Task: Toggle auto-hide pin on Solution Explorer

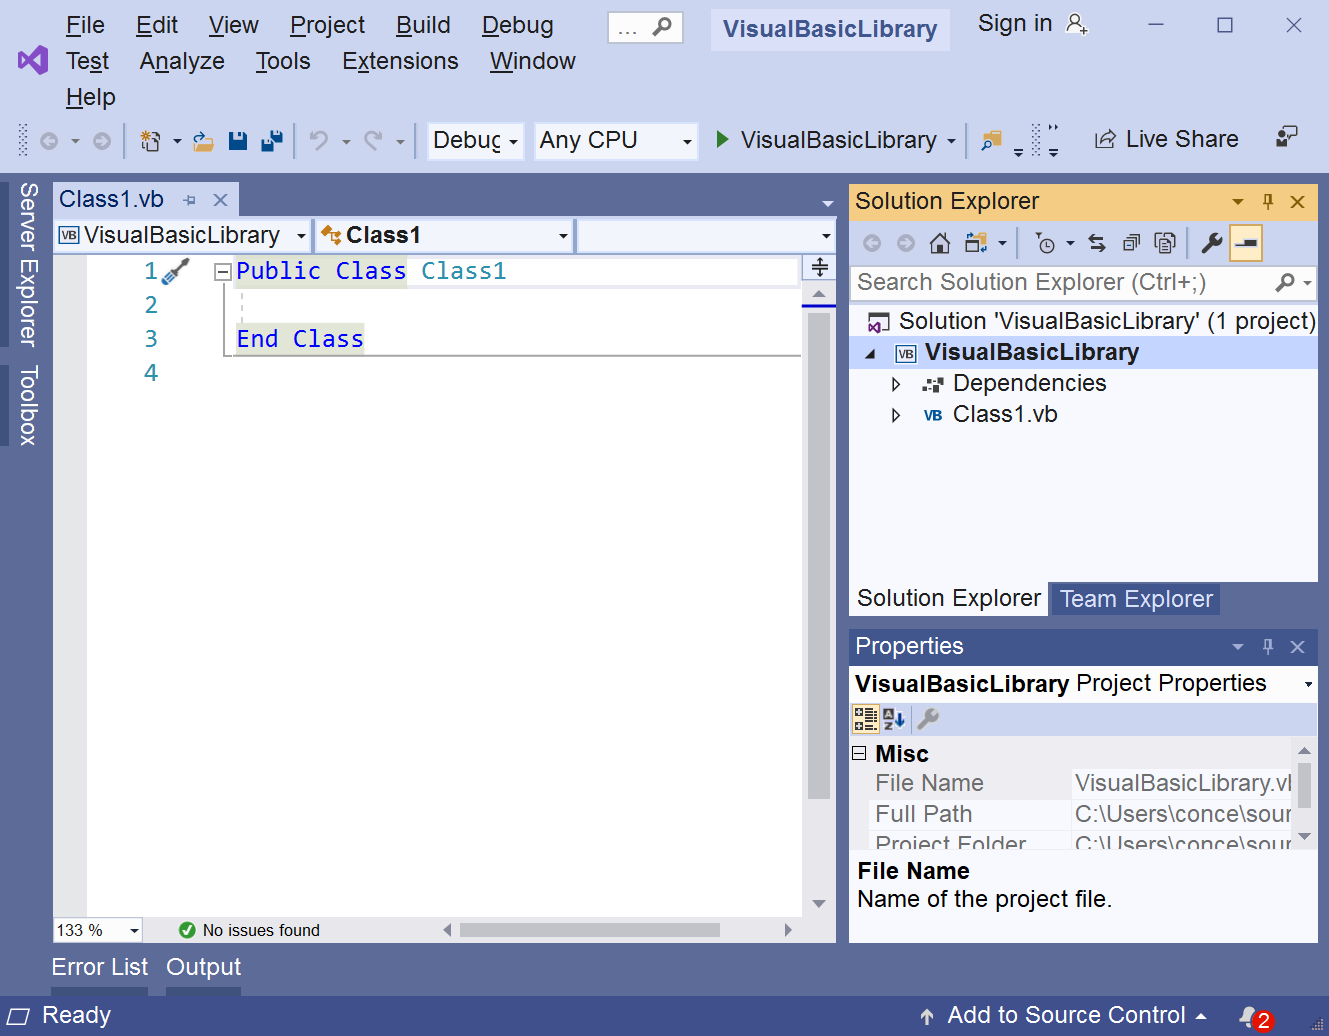Action: point(1268,201)
